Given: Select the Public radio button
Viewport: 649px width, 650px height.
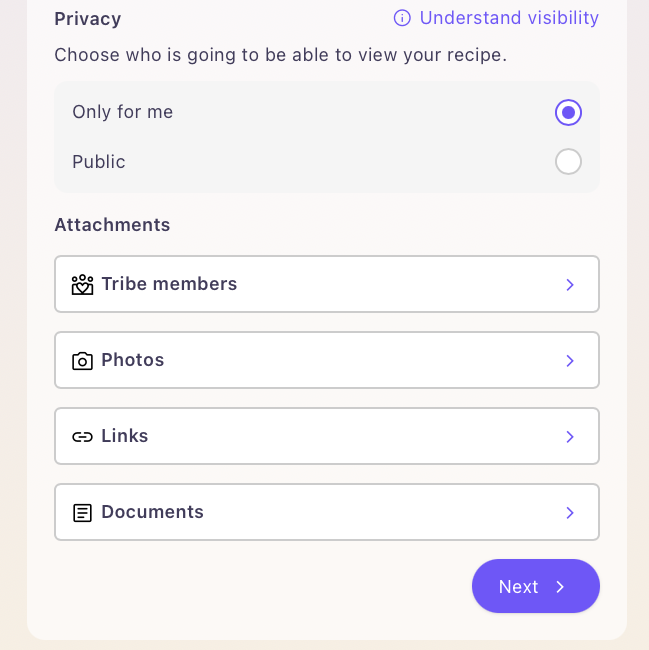Looking at the screenshot, I should click(568, 162).
